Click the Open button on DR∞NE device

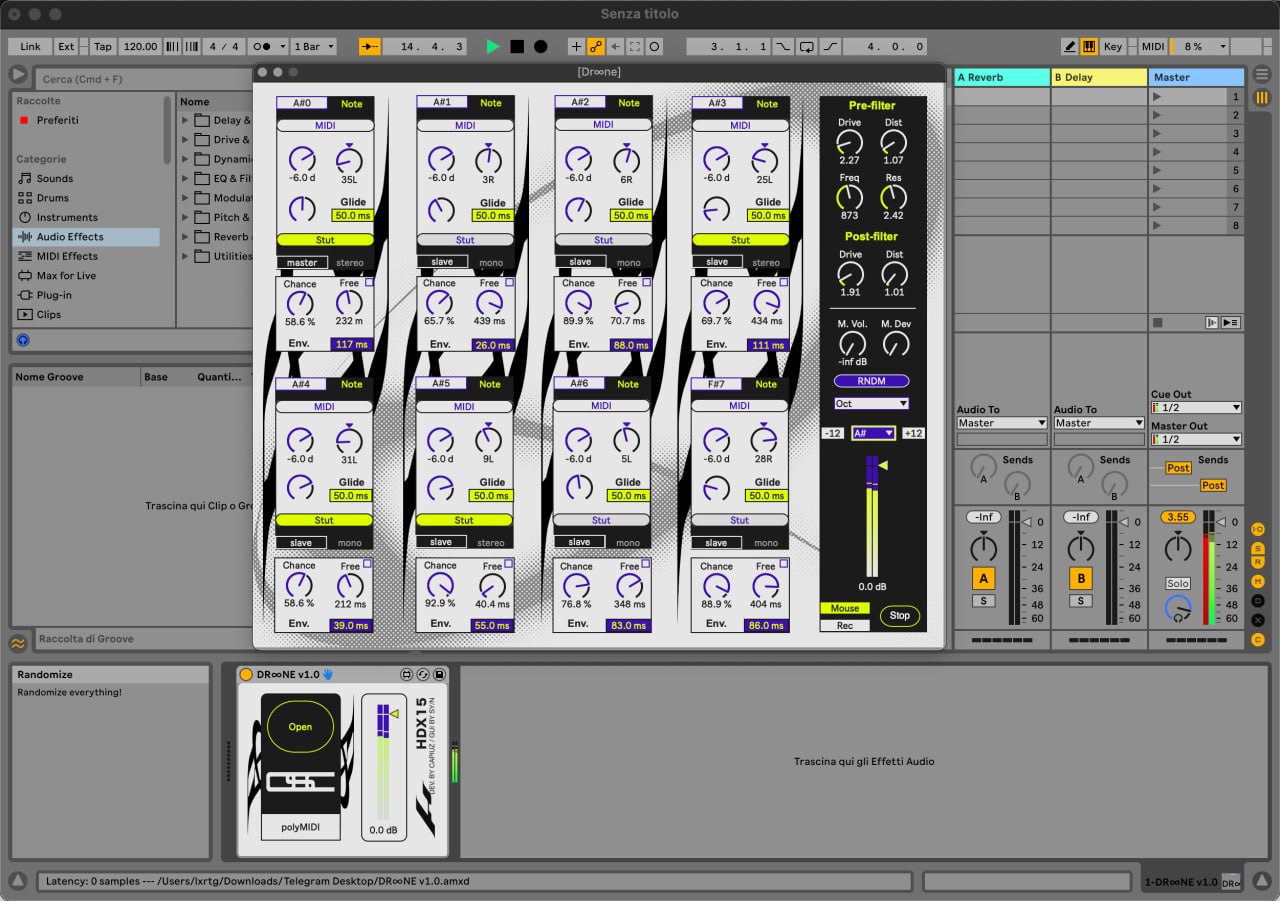click(x=300, y=727)
